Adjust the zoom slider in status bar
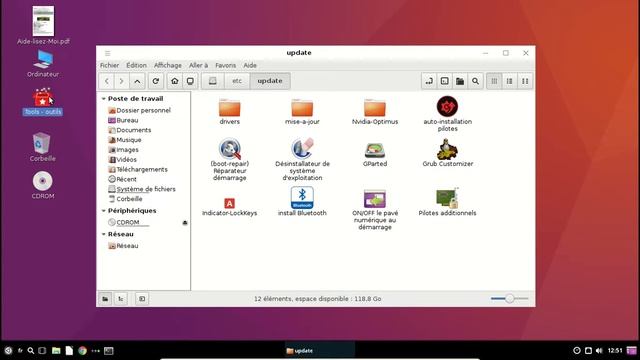This screenshot has width=640, height=360. tap(509, 299)
